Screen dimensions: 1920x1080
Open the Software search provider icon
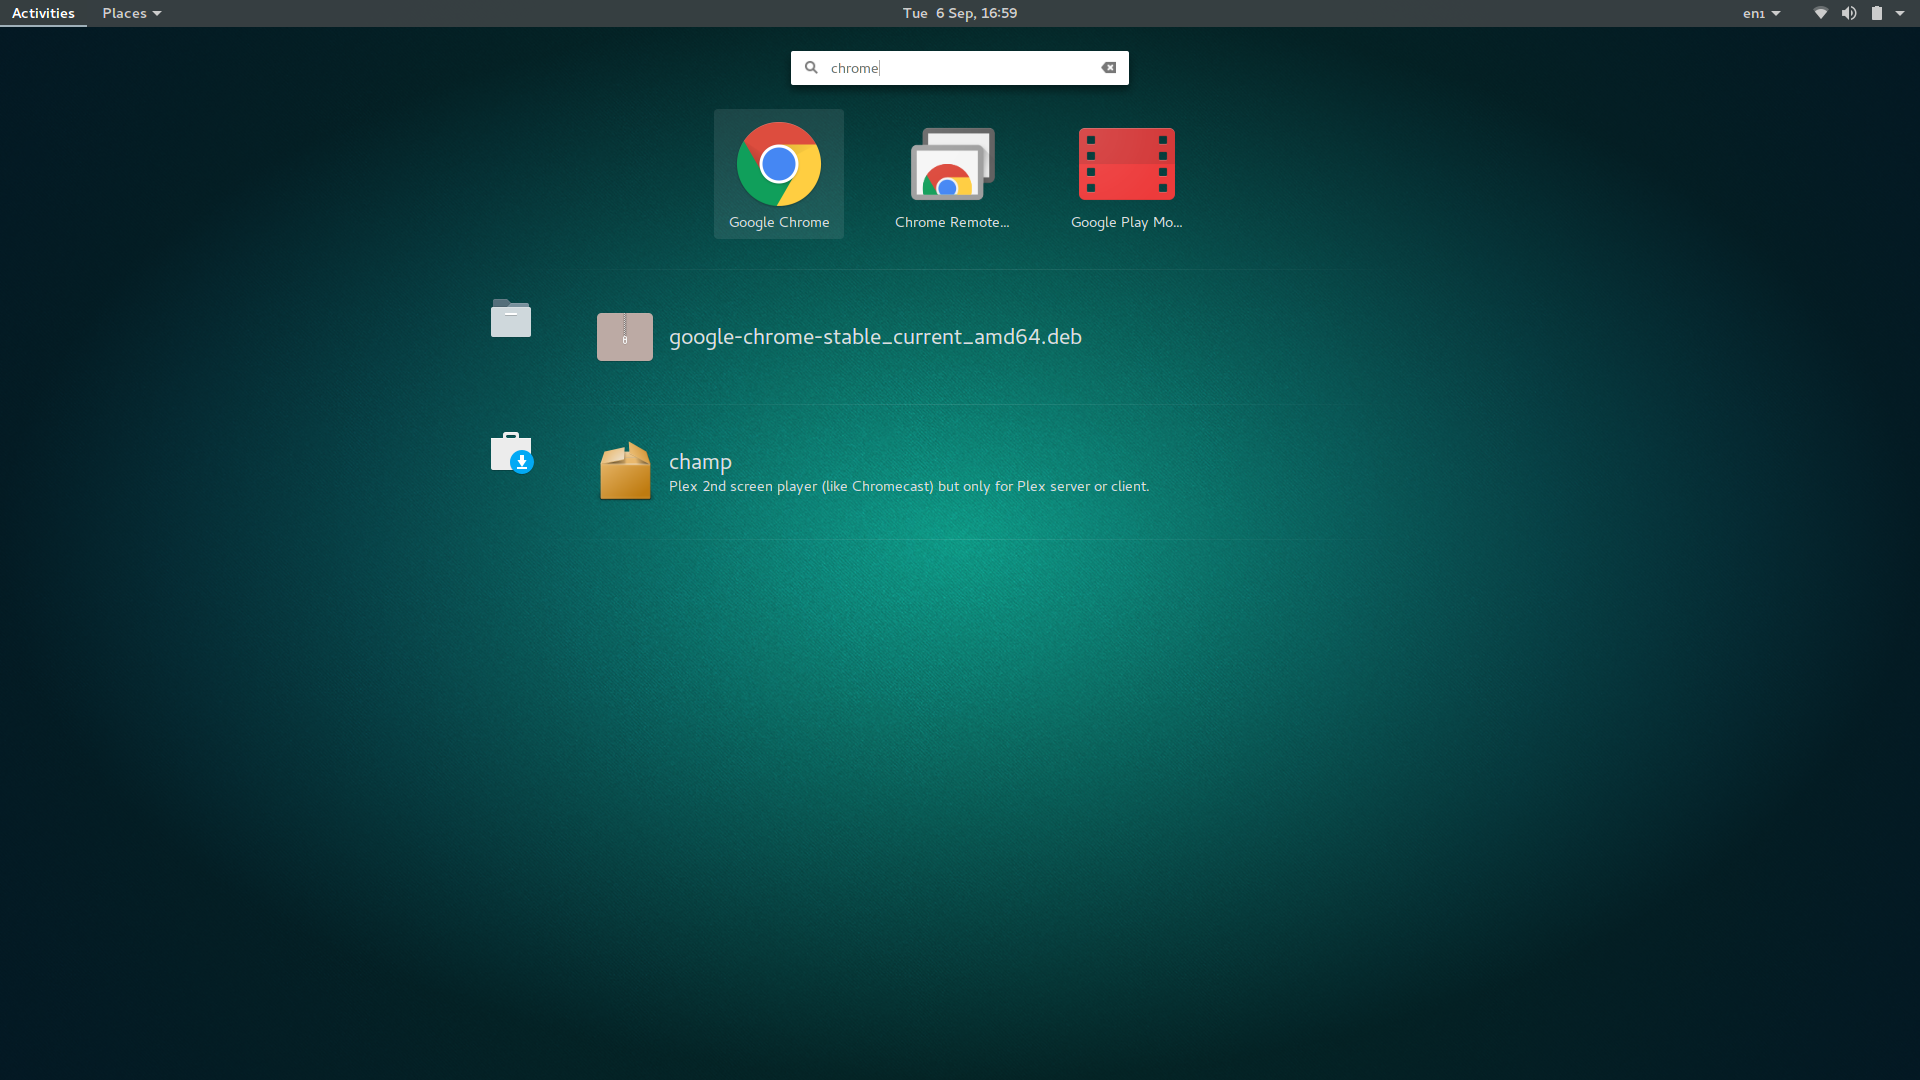point(512,452)
